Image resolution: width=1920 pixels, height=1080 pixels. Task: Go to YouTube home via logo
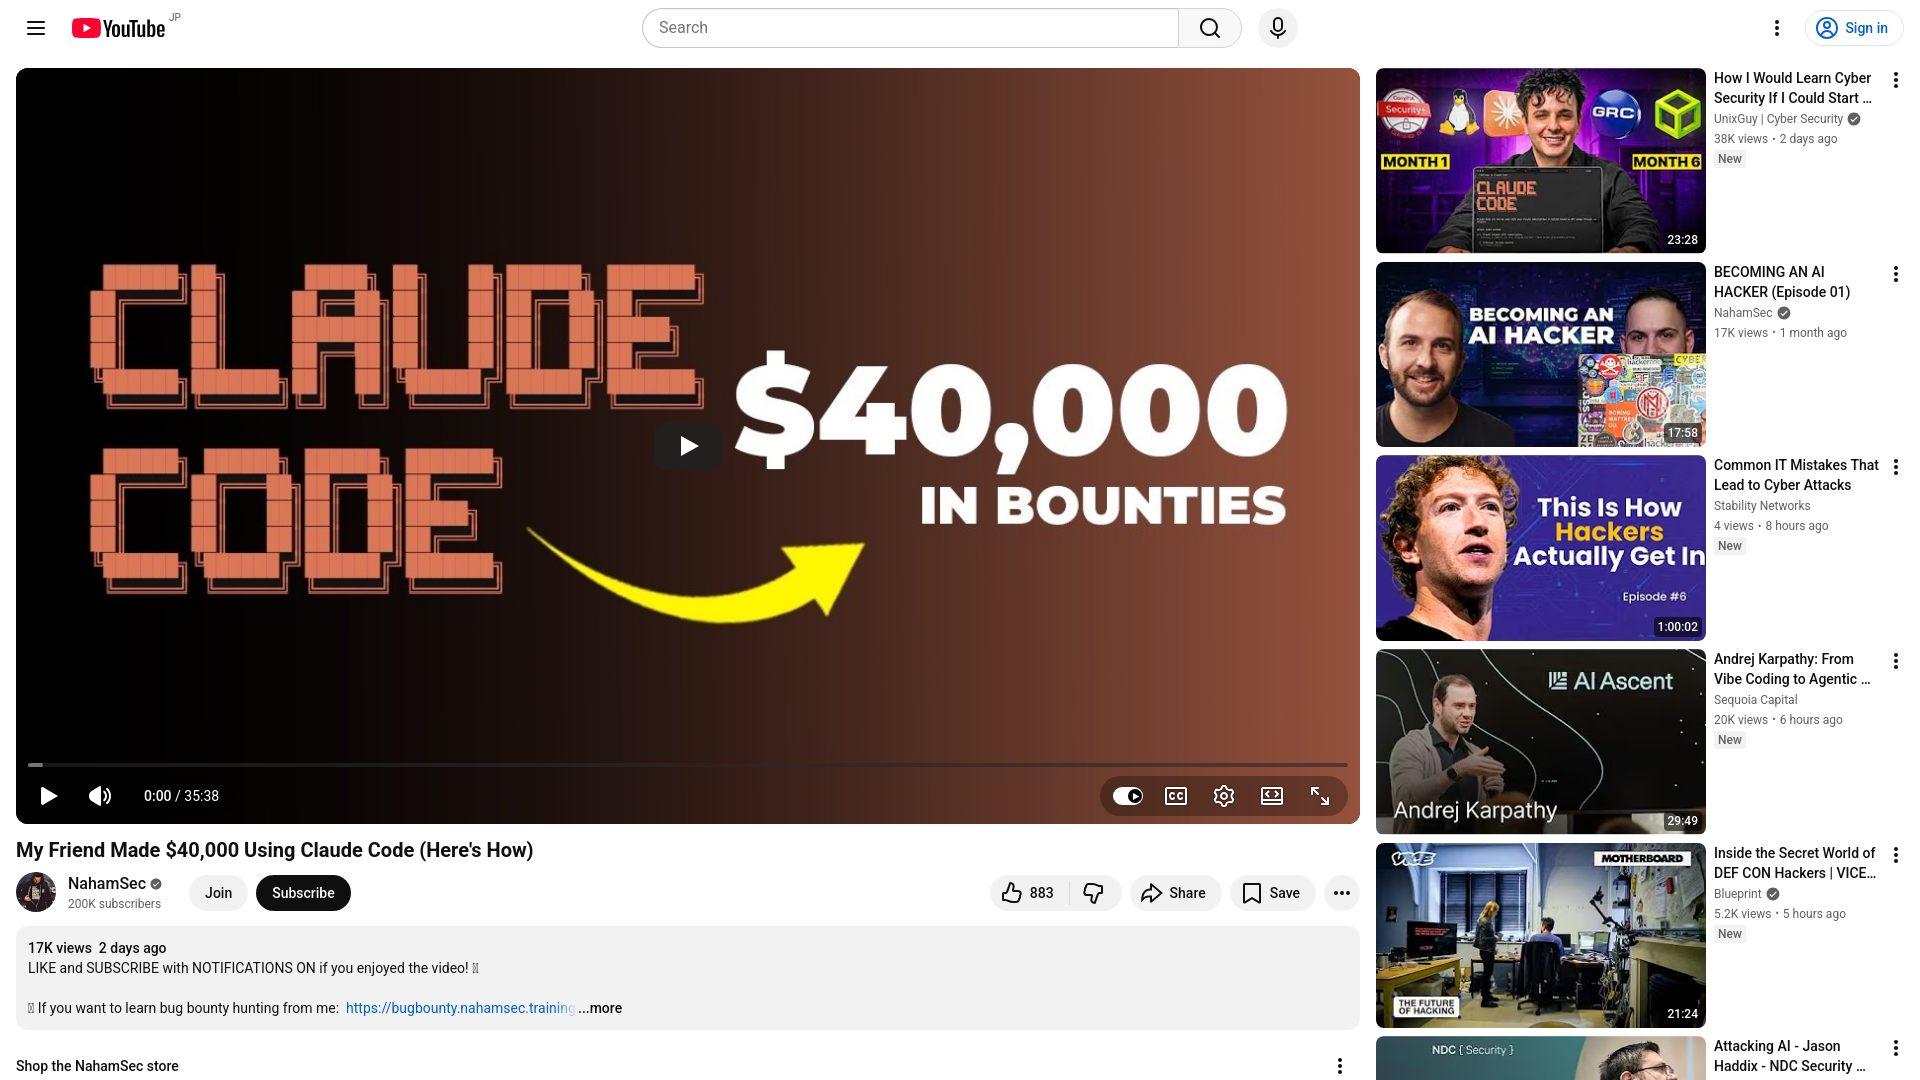pos(118,28)
